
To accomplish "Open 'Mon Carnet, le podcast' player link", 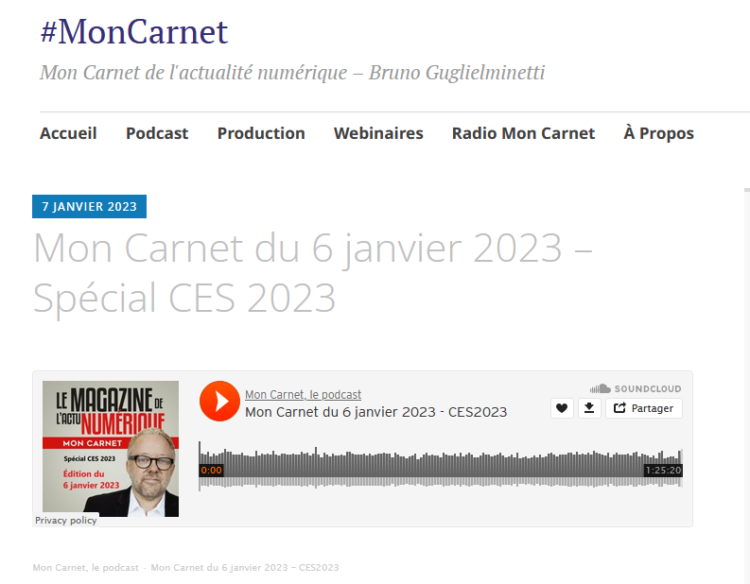I will [x=303, y=395].
